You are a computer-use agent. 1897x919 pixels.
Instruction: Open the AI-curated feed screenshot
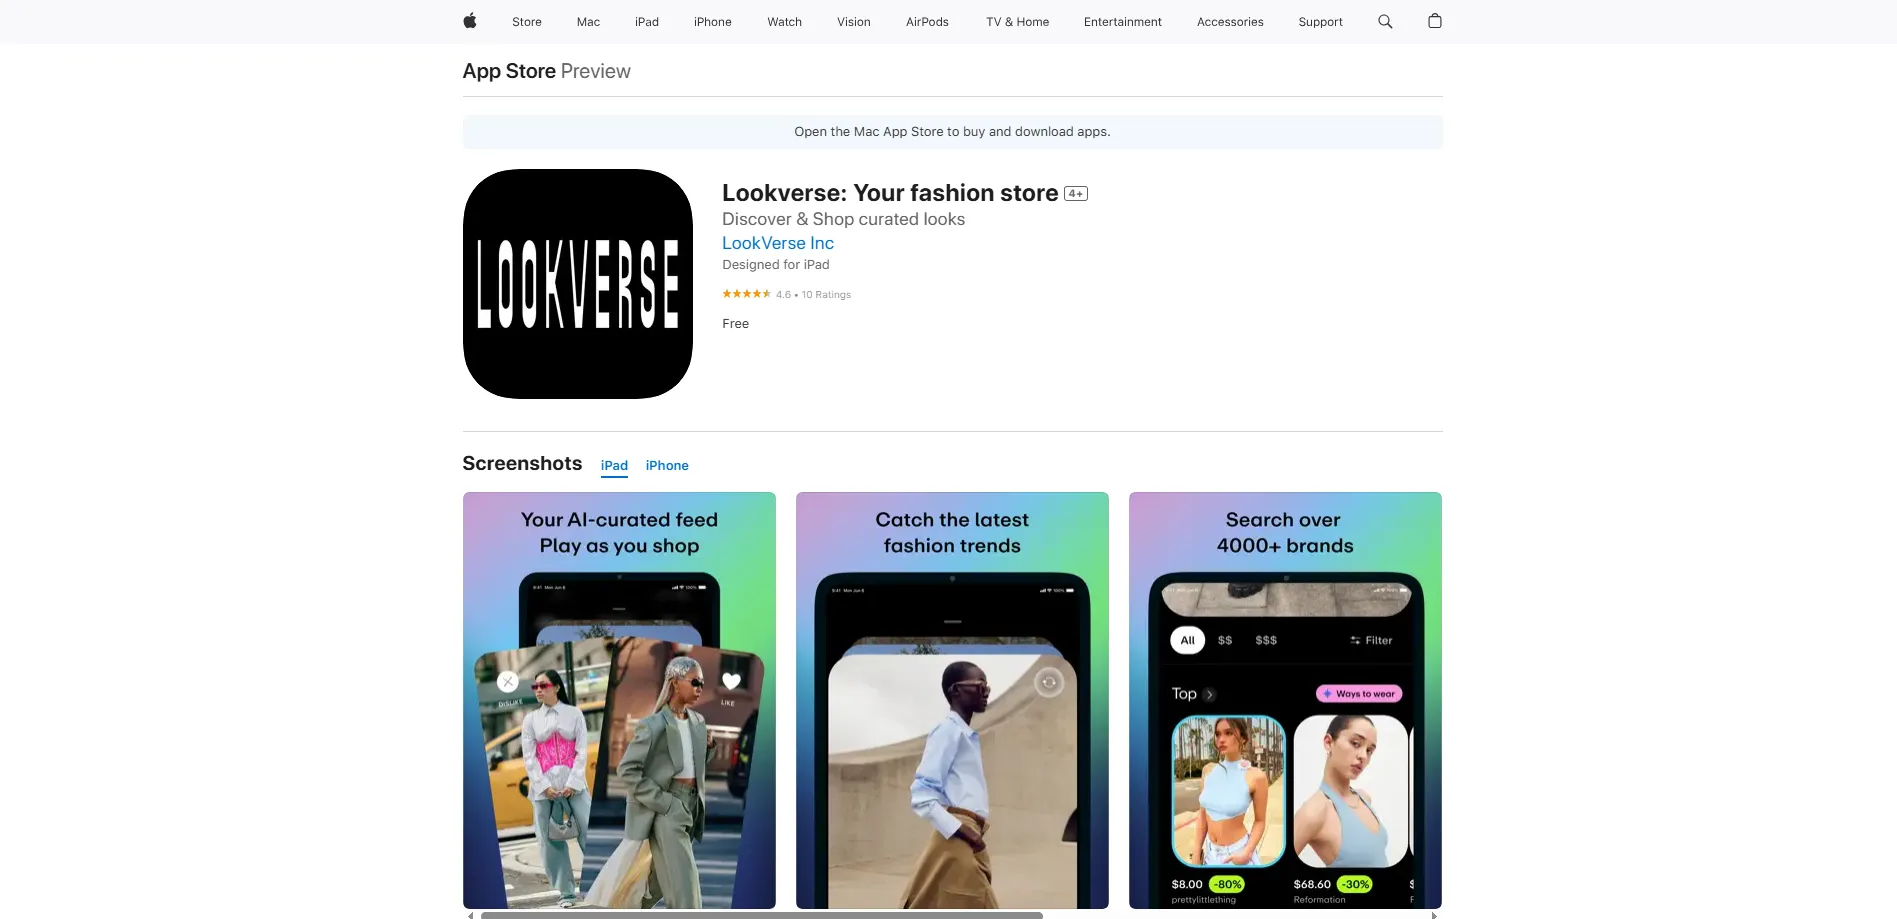pos(619,700)
